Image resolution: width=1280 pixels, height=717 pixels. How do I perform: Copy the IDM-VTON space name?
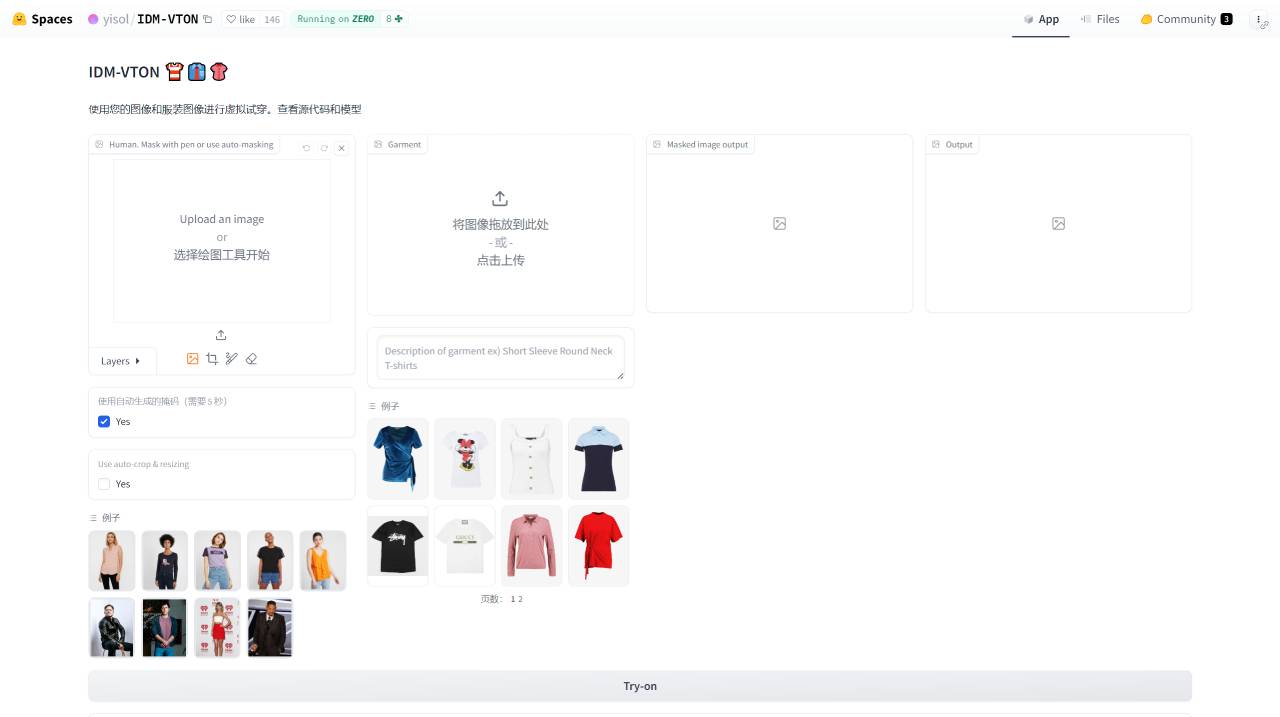pos(207,19)
